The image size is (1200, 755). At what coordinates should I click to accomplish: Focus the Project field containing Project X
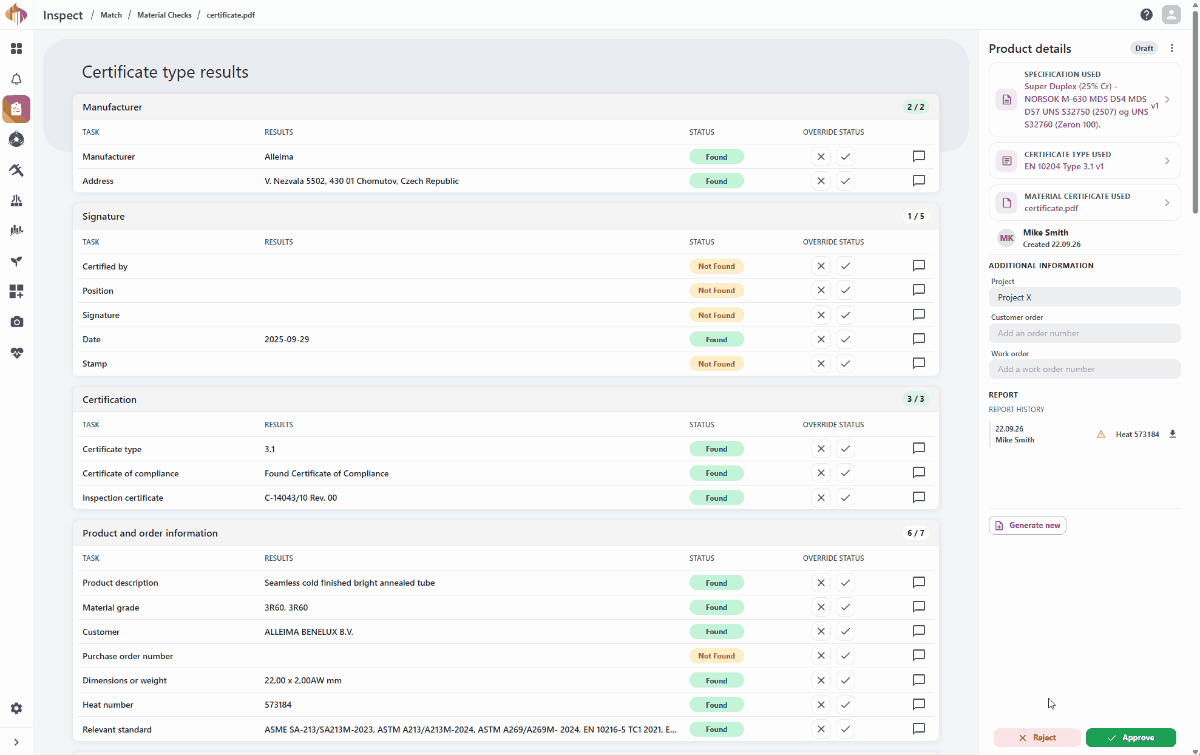coord(1085,297)
